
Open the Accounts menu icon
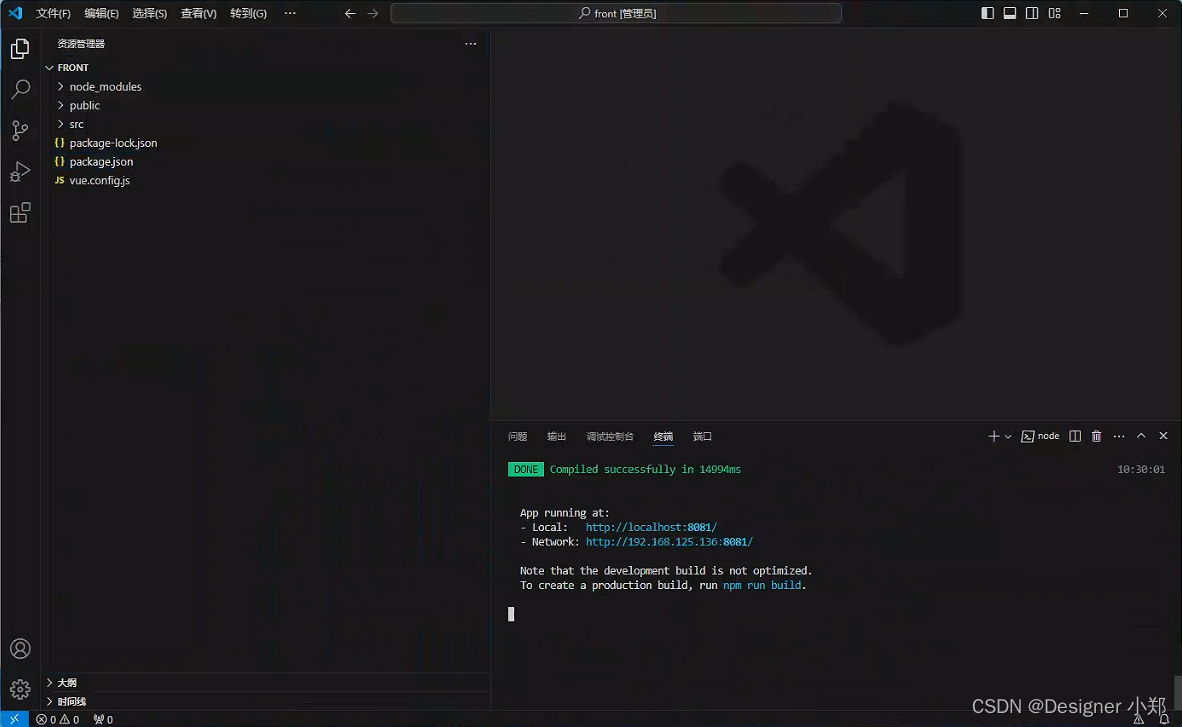(20, 649)
